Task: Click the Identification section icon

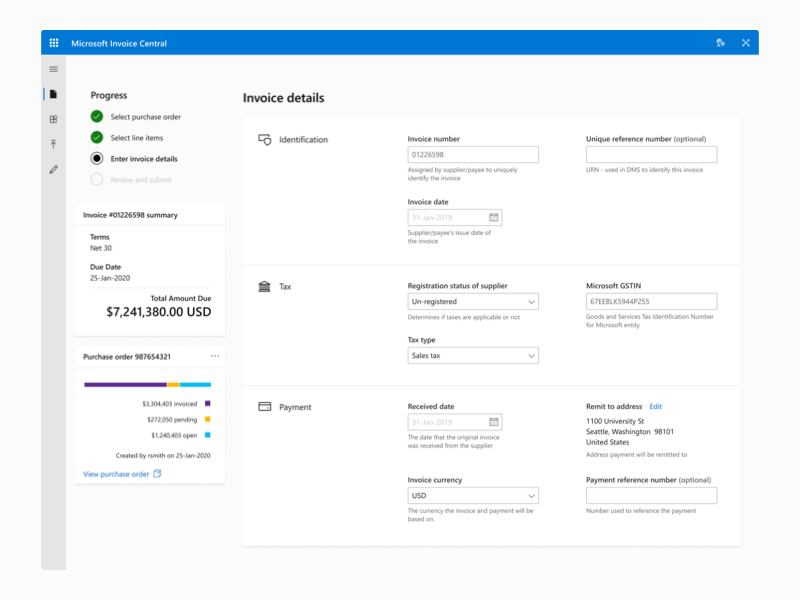Action: click(264, 139)
